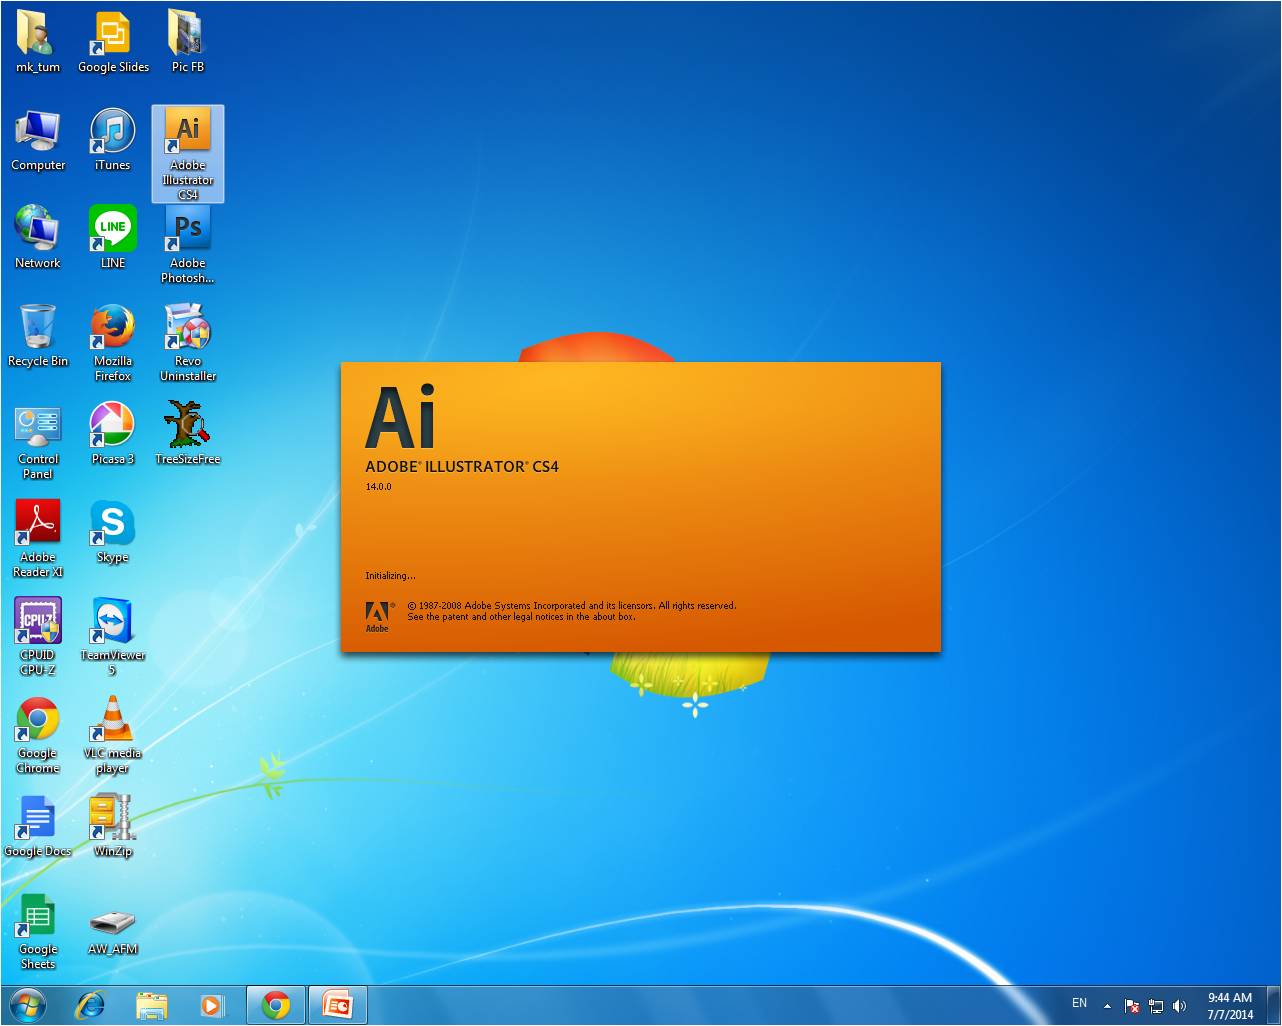Select the Control Panel icon
1282x1026 pixels.
[38, 441]
